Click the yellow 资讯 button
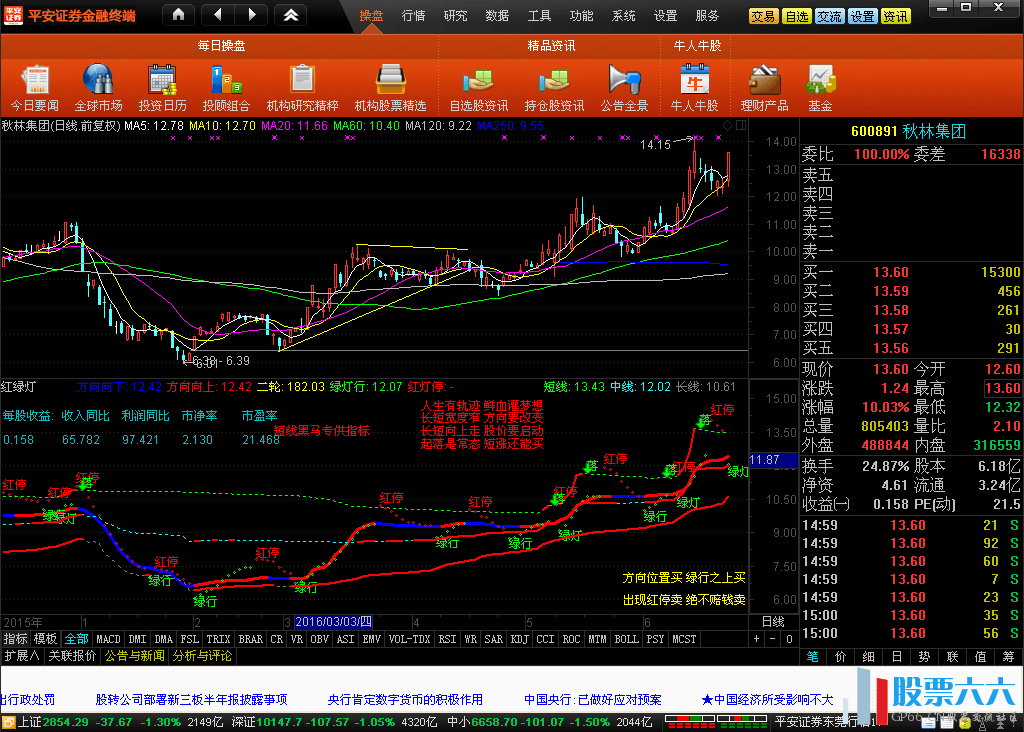 895,16
